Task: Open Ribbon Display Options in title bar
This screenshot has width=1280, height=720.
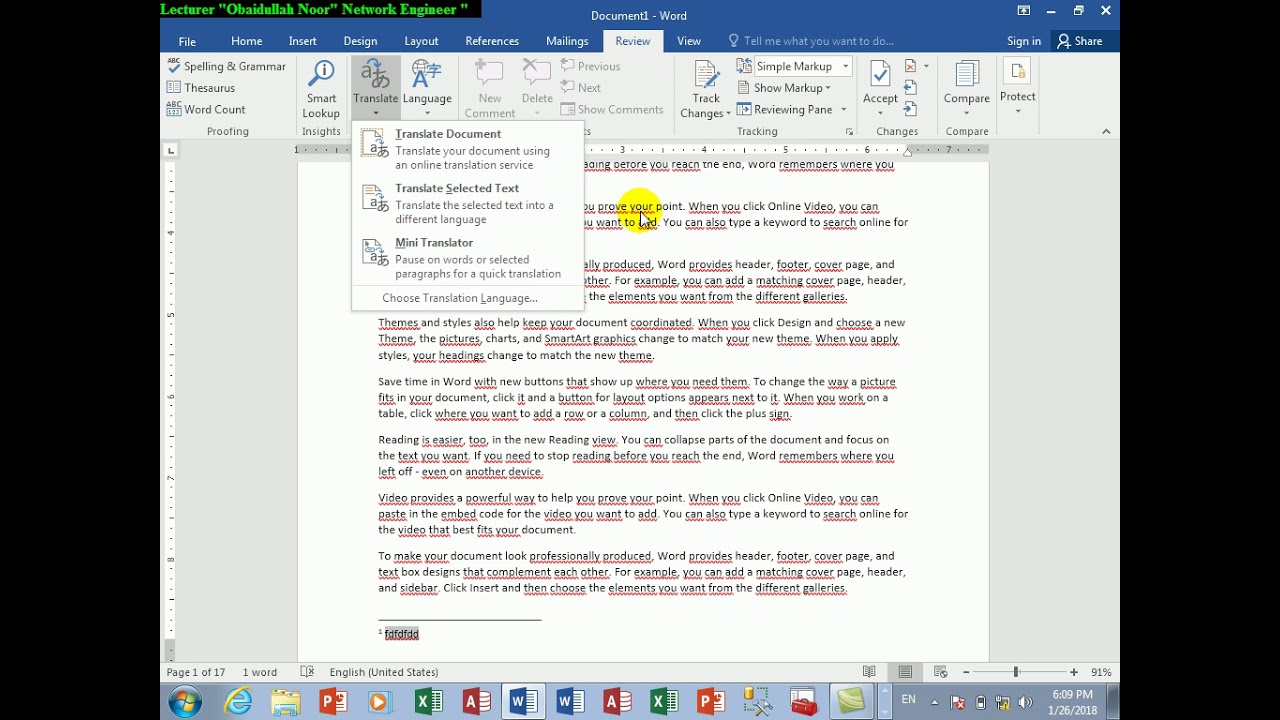Action: 1023,11
